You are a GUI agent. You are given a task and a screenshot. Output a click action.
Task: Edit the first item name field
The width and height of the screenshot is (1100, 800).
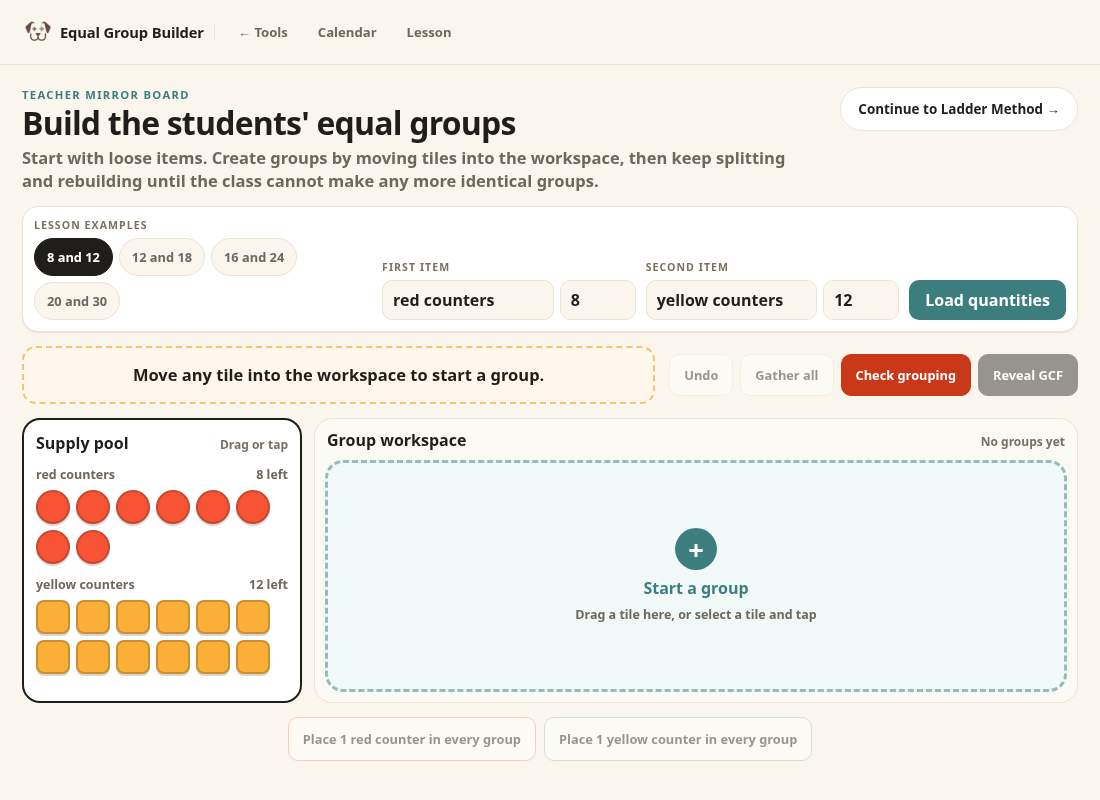coord(468,300)
